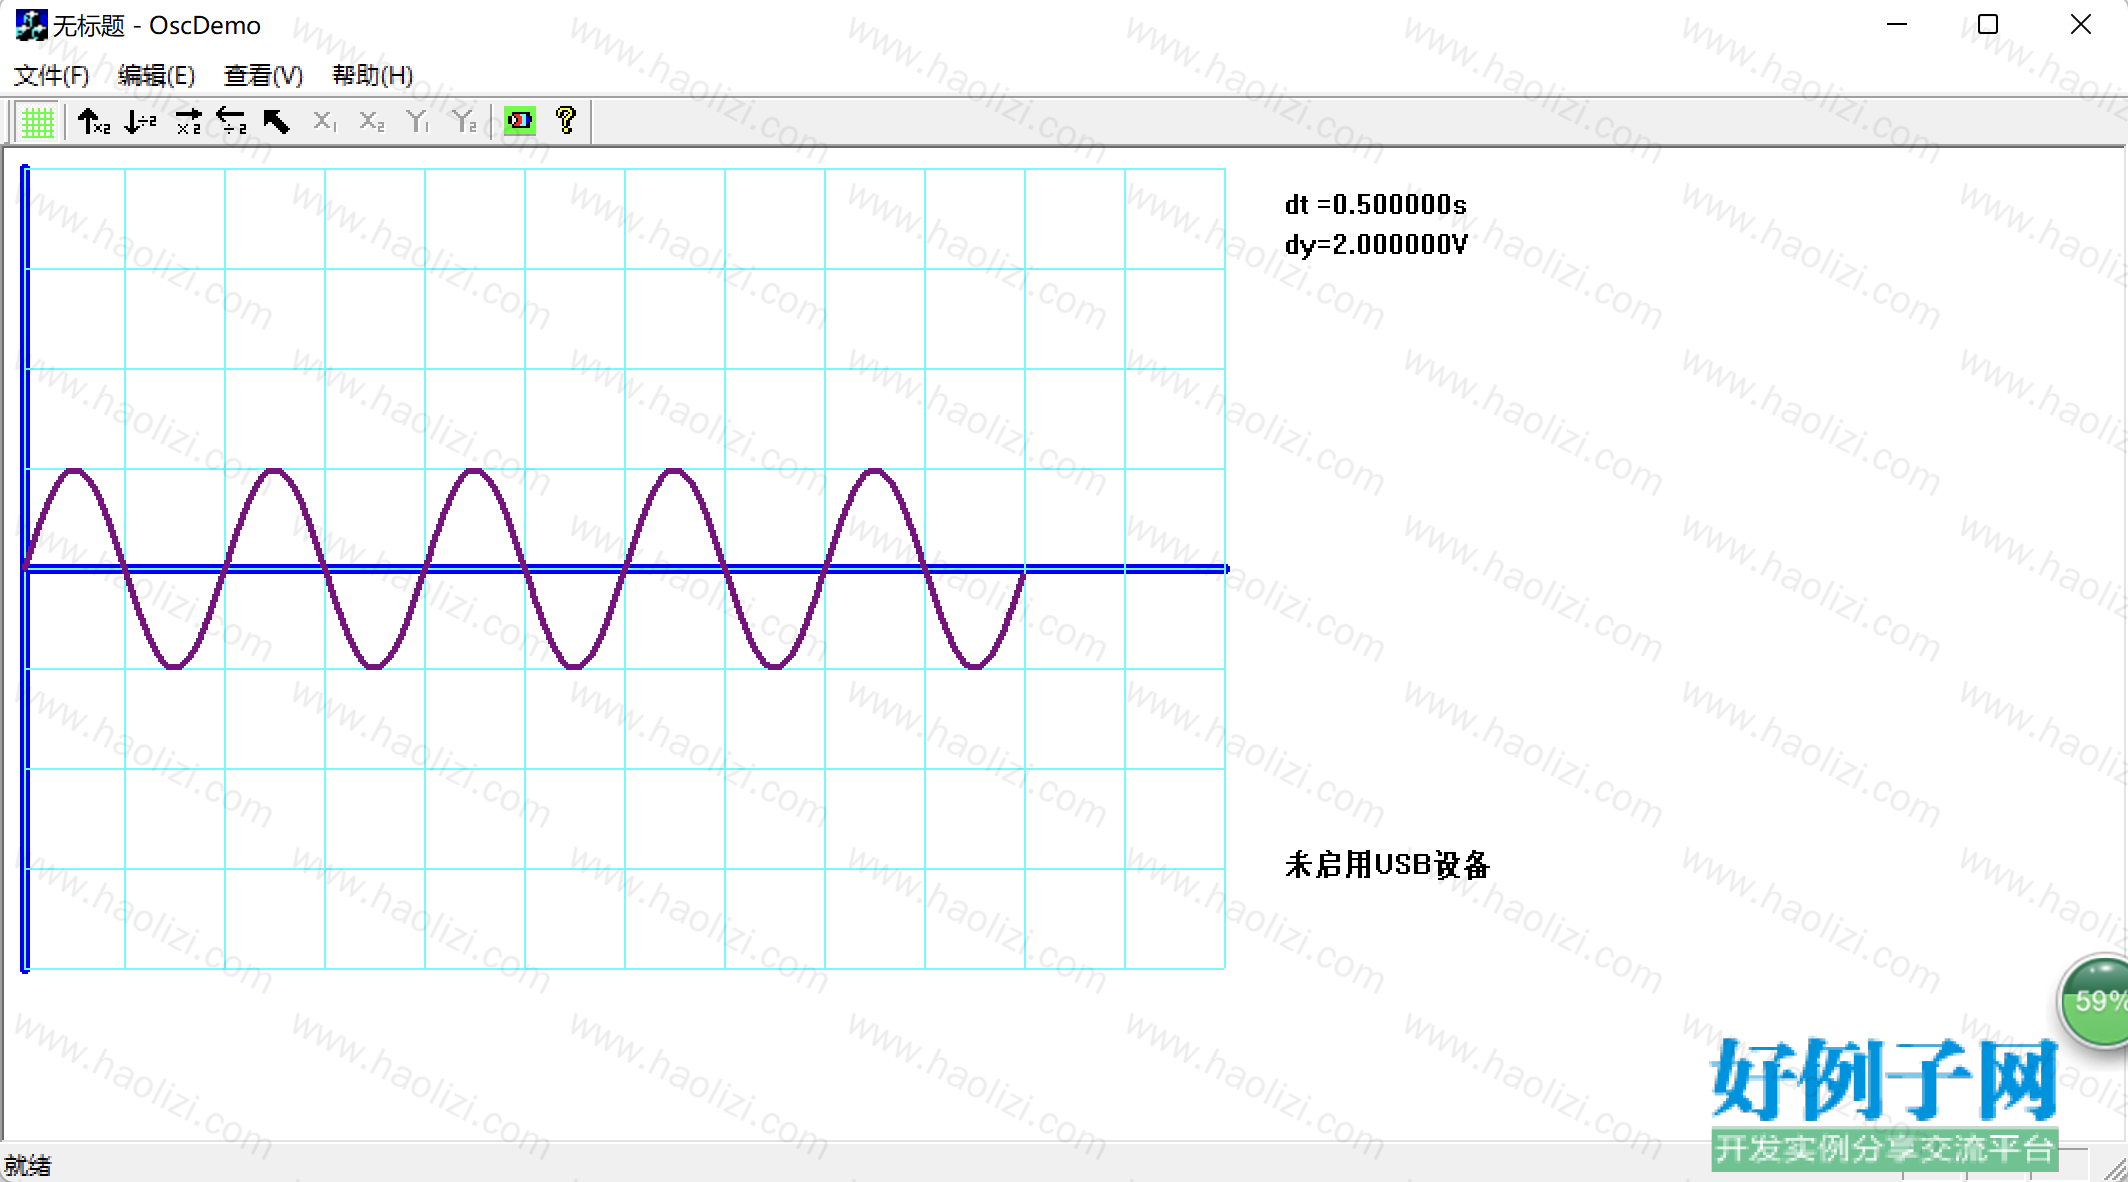Select the black arrow cursor tool
The width and height of the screenshot is (2128, 1182).
pos(277,122)
